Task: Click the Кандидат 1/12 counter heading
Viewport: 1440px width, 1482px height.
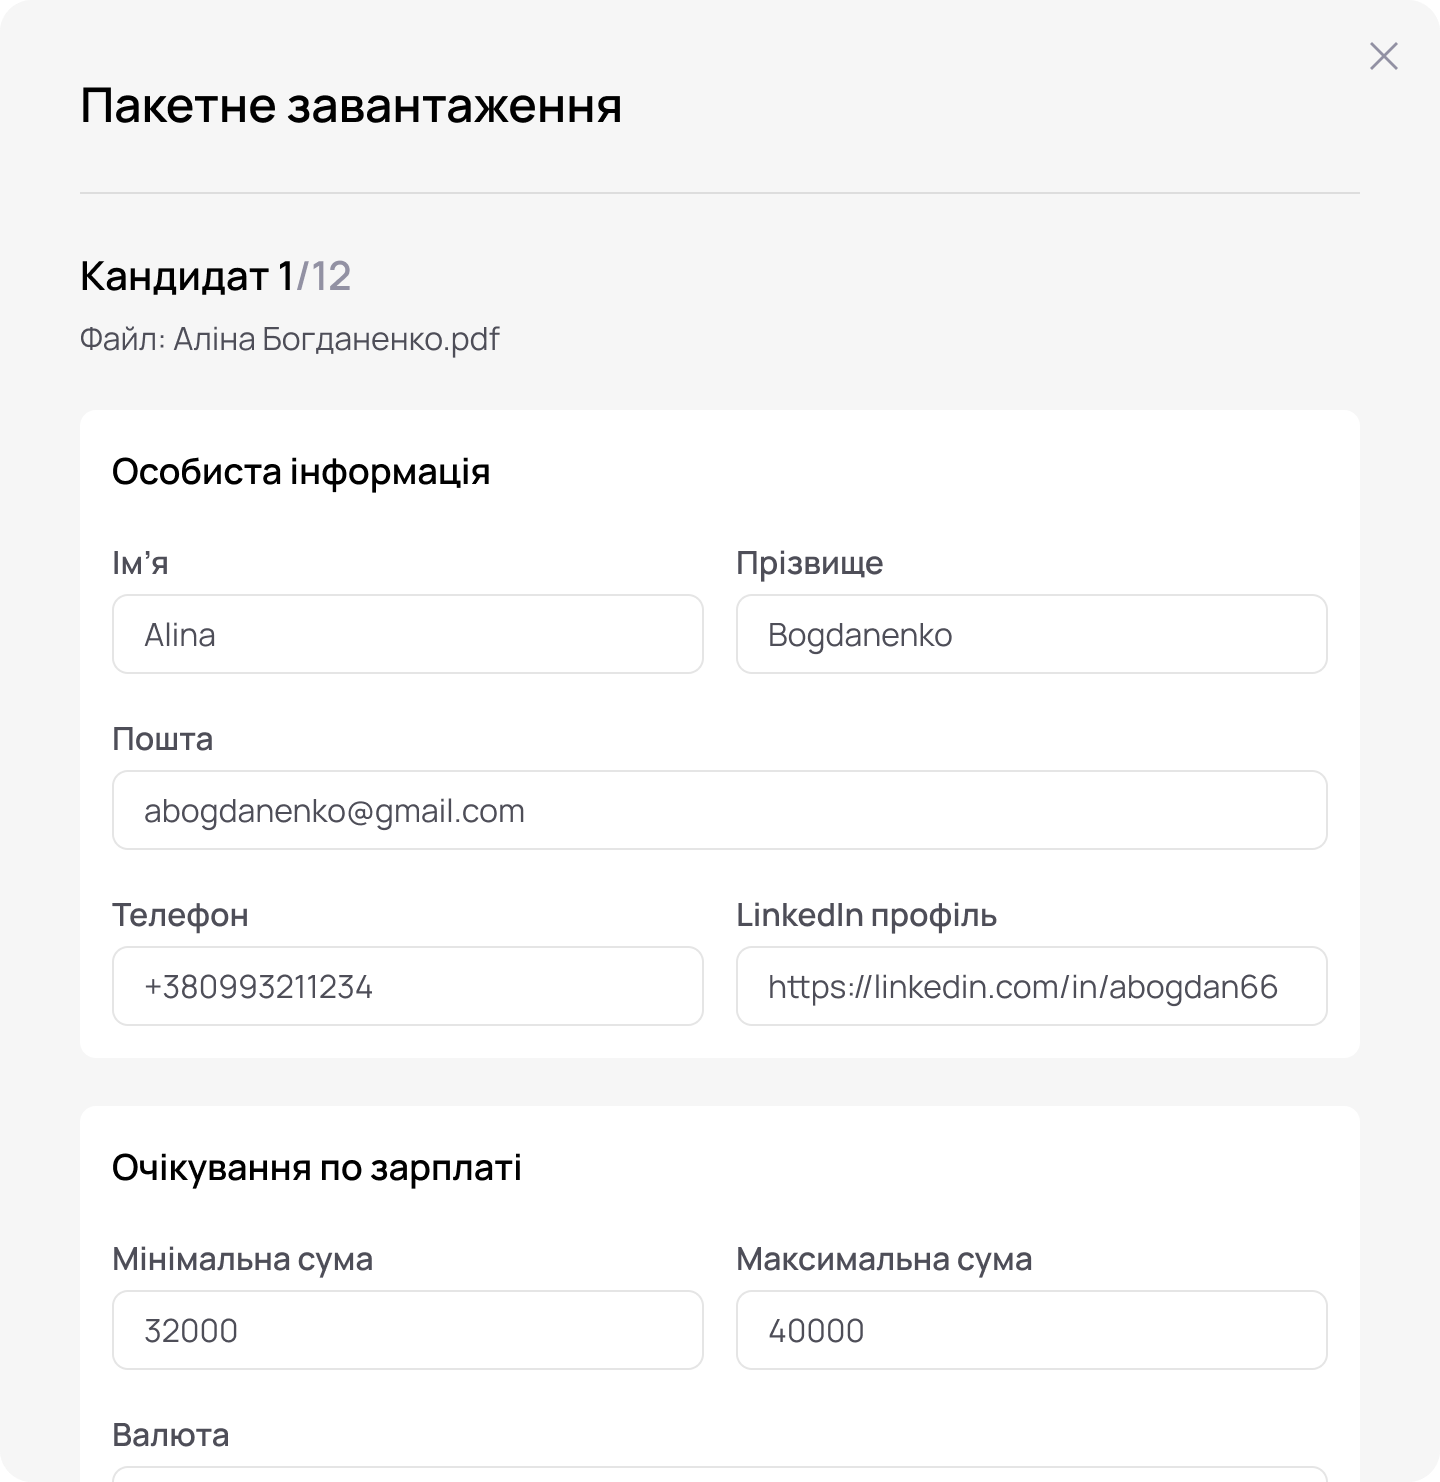Action: click(215, 276)
